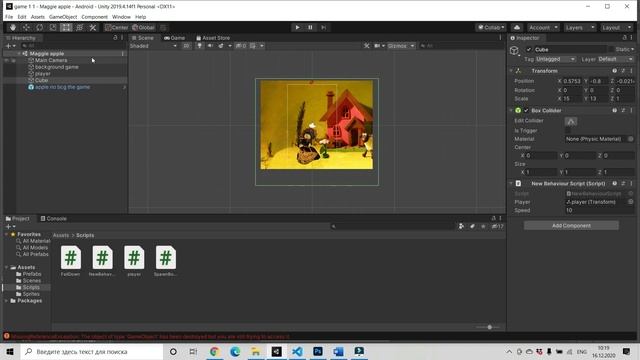Toggle Global/Local handle rotation
Image resolution: width=640 pixels, height=360 pixels.
tap(144, 27)
